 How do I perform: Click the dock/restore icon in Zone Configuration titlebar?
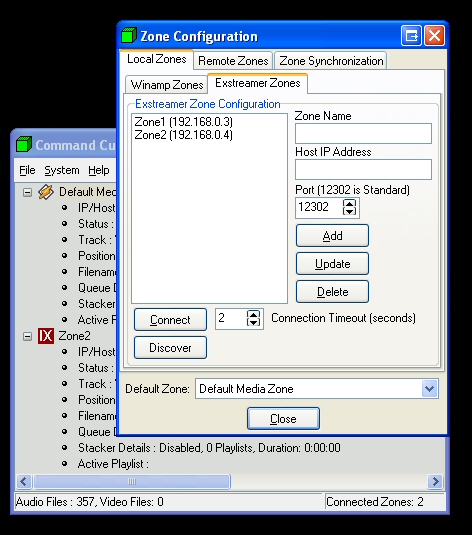[x=411, y=35]
